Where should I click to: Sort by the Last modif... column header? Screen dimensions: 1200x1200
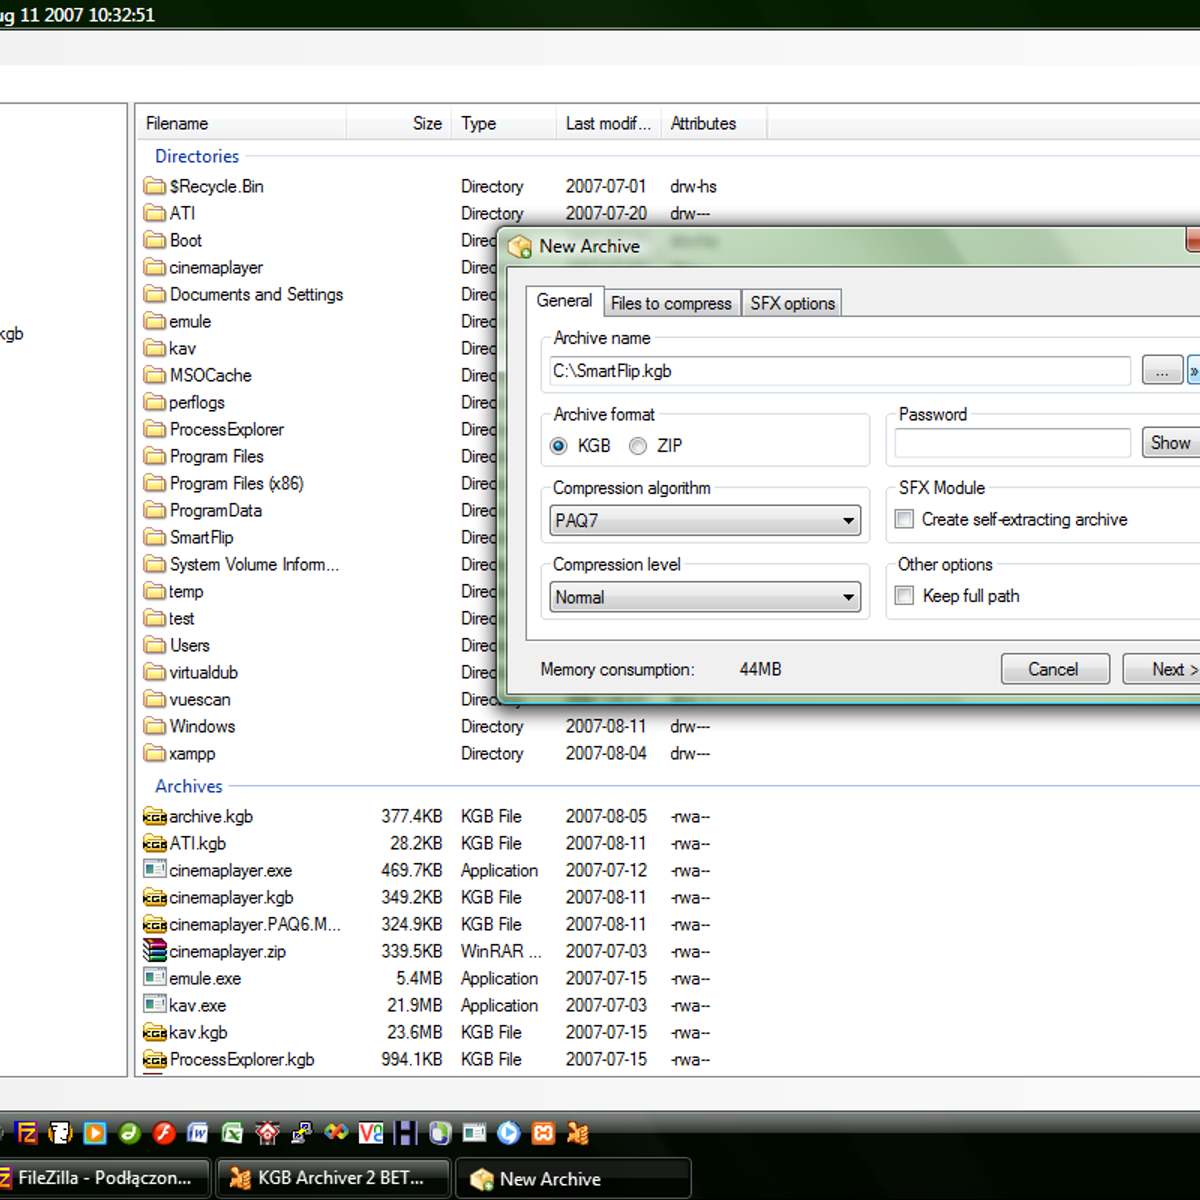coord(608,123)
